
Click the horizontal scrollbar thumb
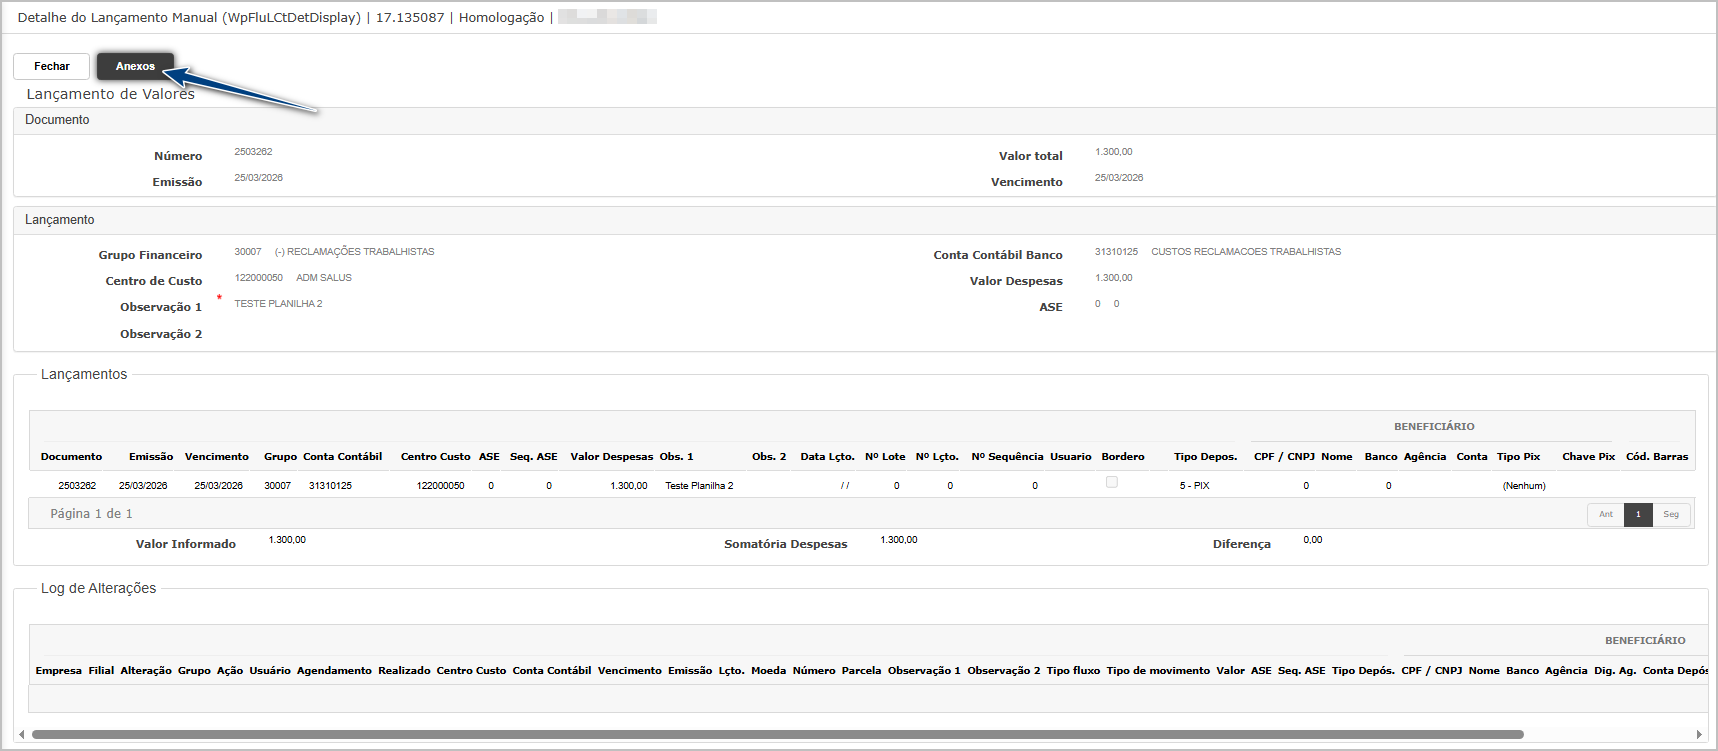777,734
